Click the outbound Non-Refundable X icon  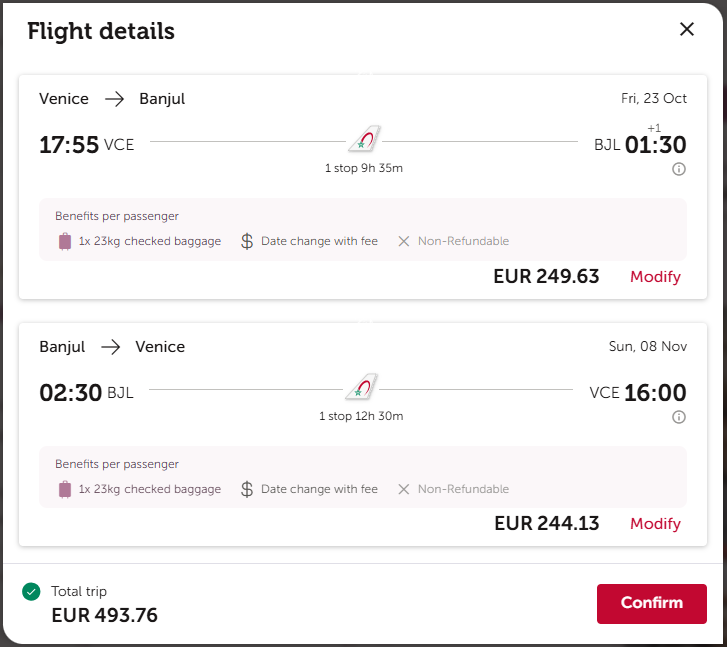point(404,241)
